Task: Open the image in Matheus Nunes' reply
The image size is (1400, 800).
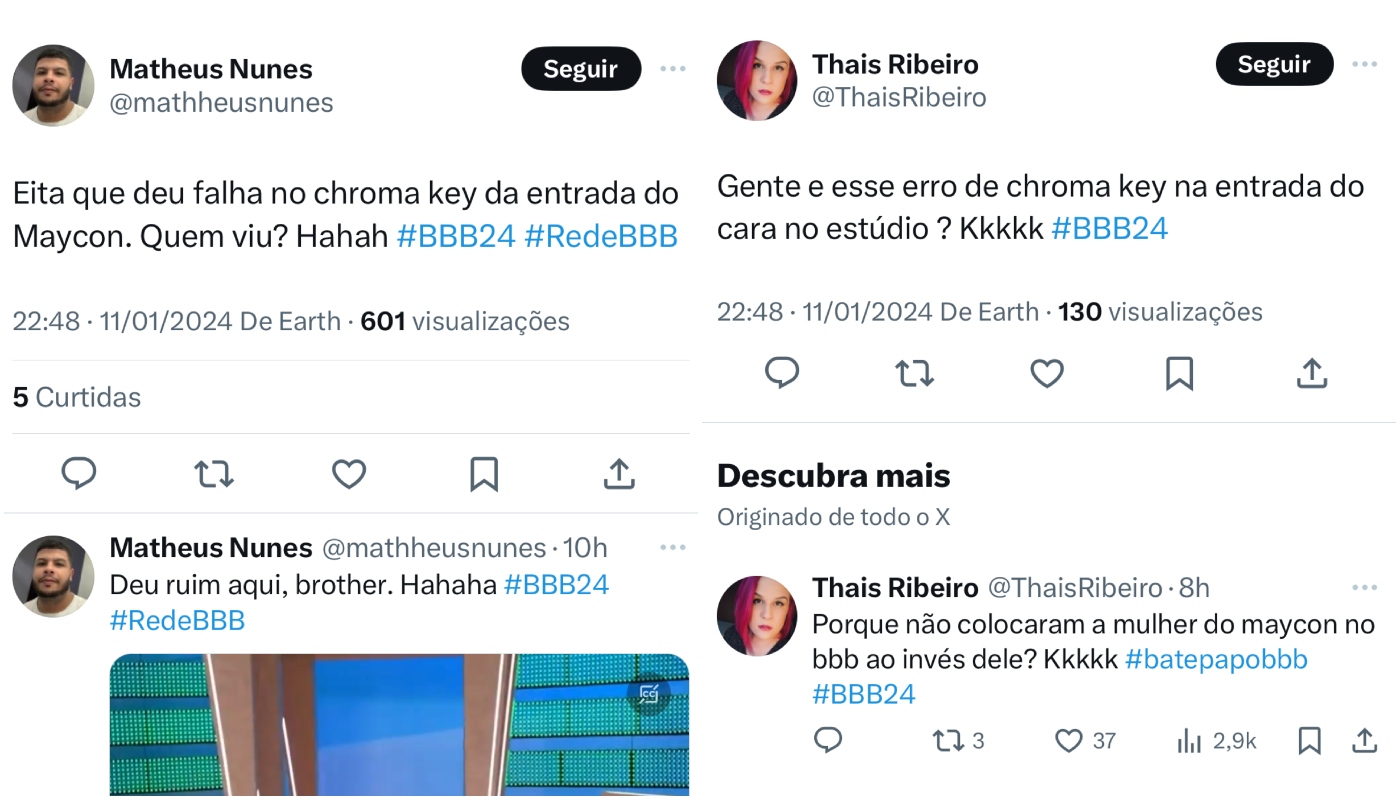Action: tap(400, 730)
